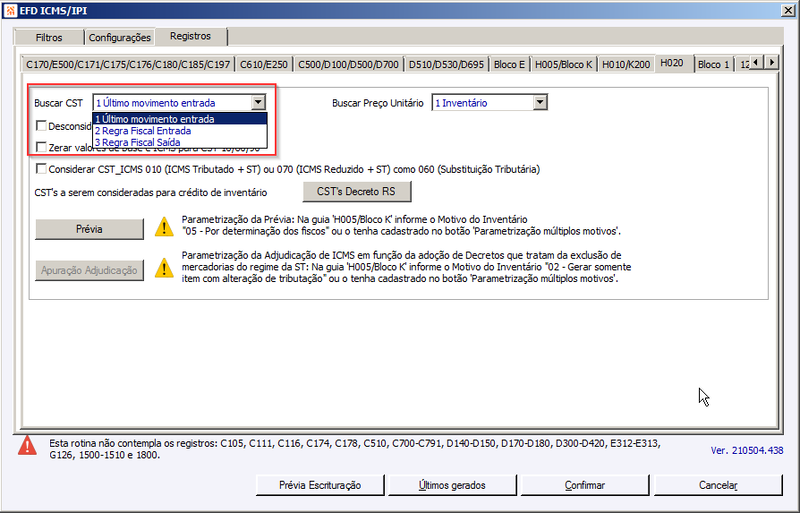
Task: Tick the Zerar valores de base checkbox
Action: (x=41, y=147)
